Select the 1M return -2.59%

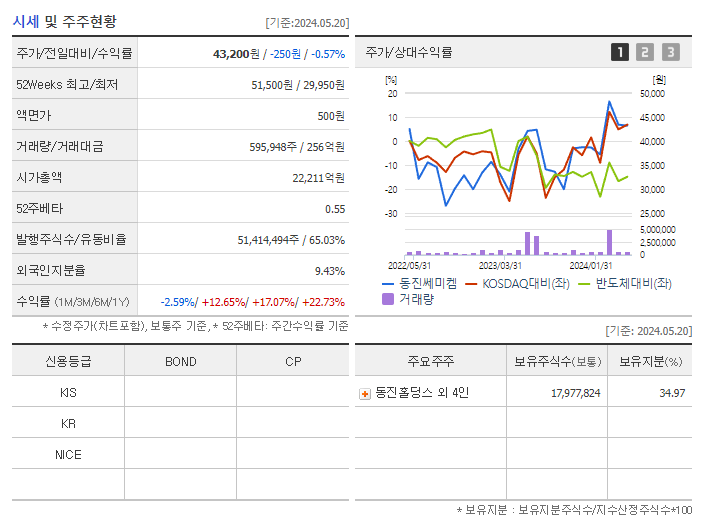(178, 302)
